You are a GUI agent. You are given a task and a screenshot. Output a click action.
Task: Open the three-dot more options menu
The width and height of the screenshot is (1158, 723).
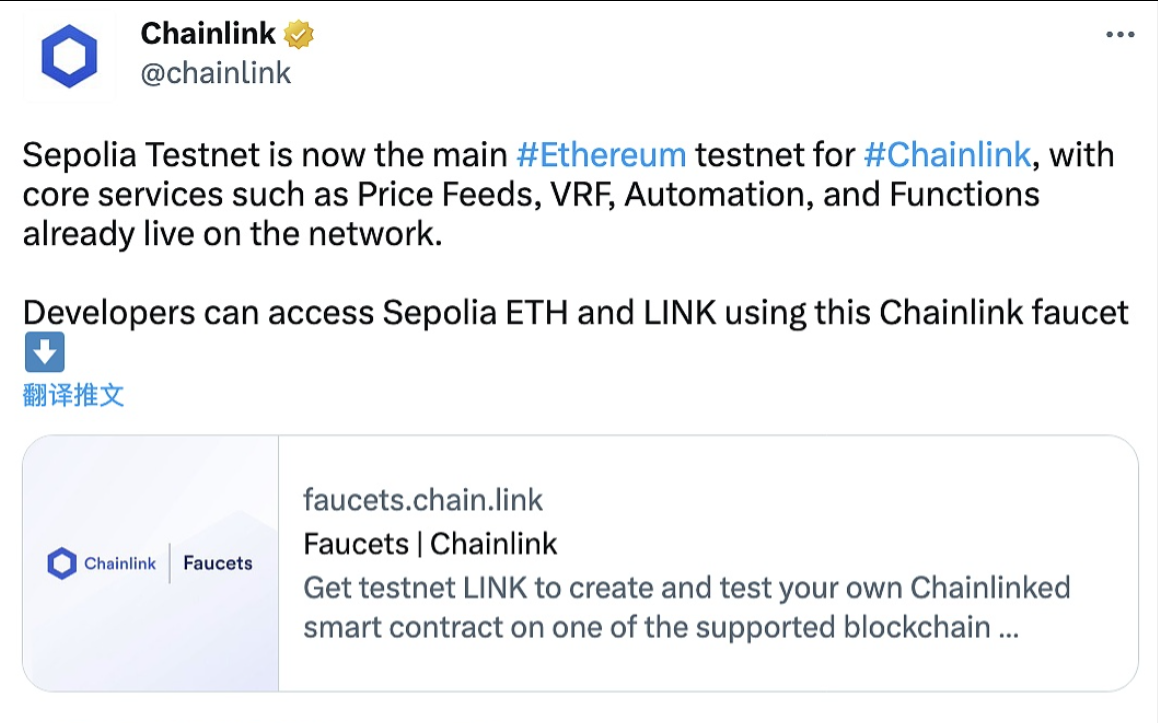click(1119, 35)
